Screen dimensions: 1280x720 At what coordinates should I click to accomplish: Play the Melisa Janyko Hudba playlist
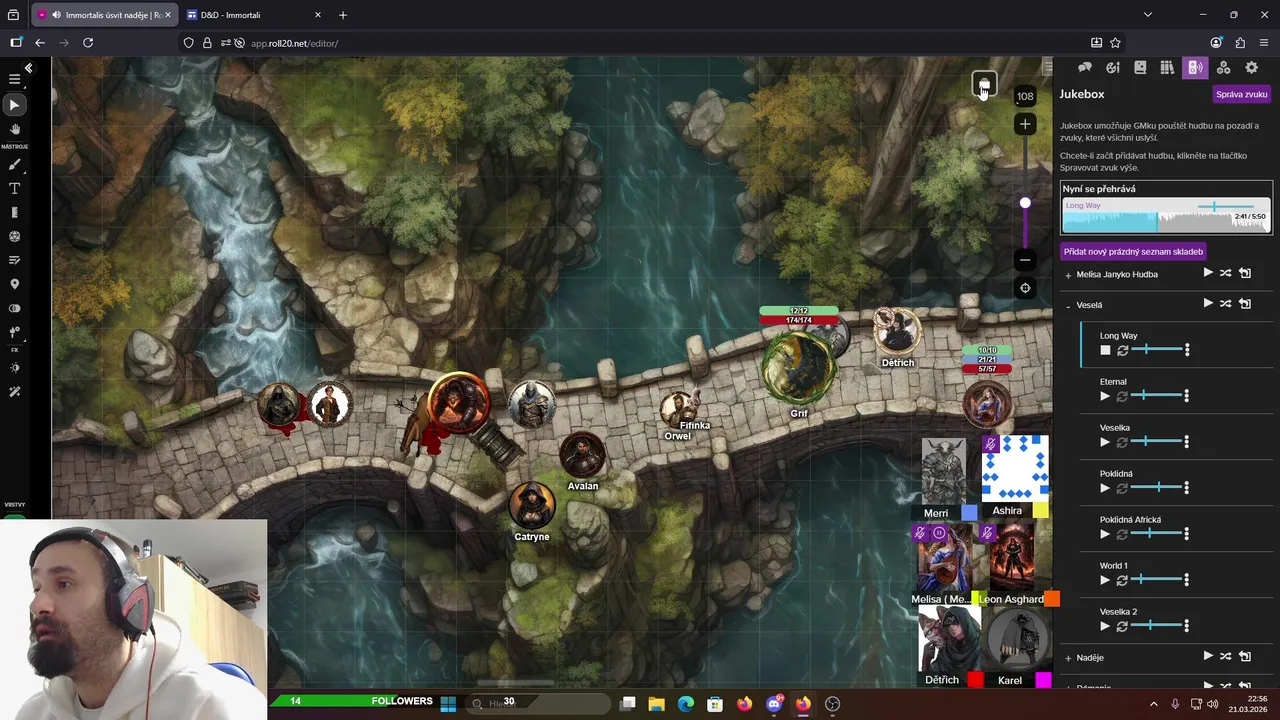1208,273
